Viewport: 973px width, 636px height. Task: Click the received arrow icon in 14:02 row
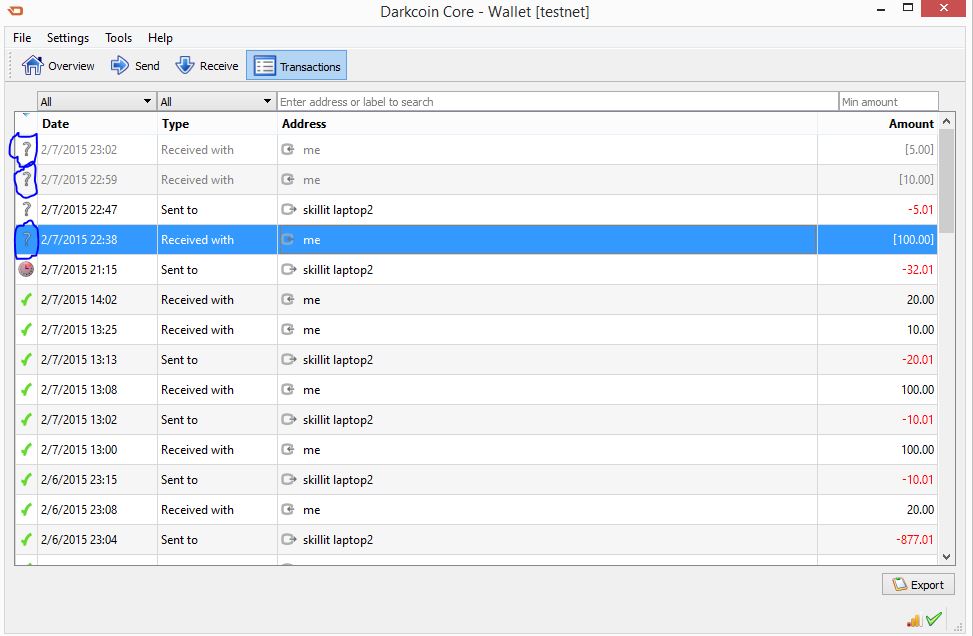click(288, 299)
